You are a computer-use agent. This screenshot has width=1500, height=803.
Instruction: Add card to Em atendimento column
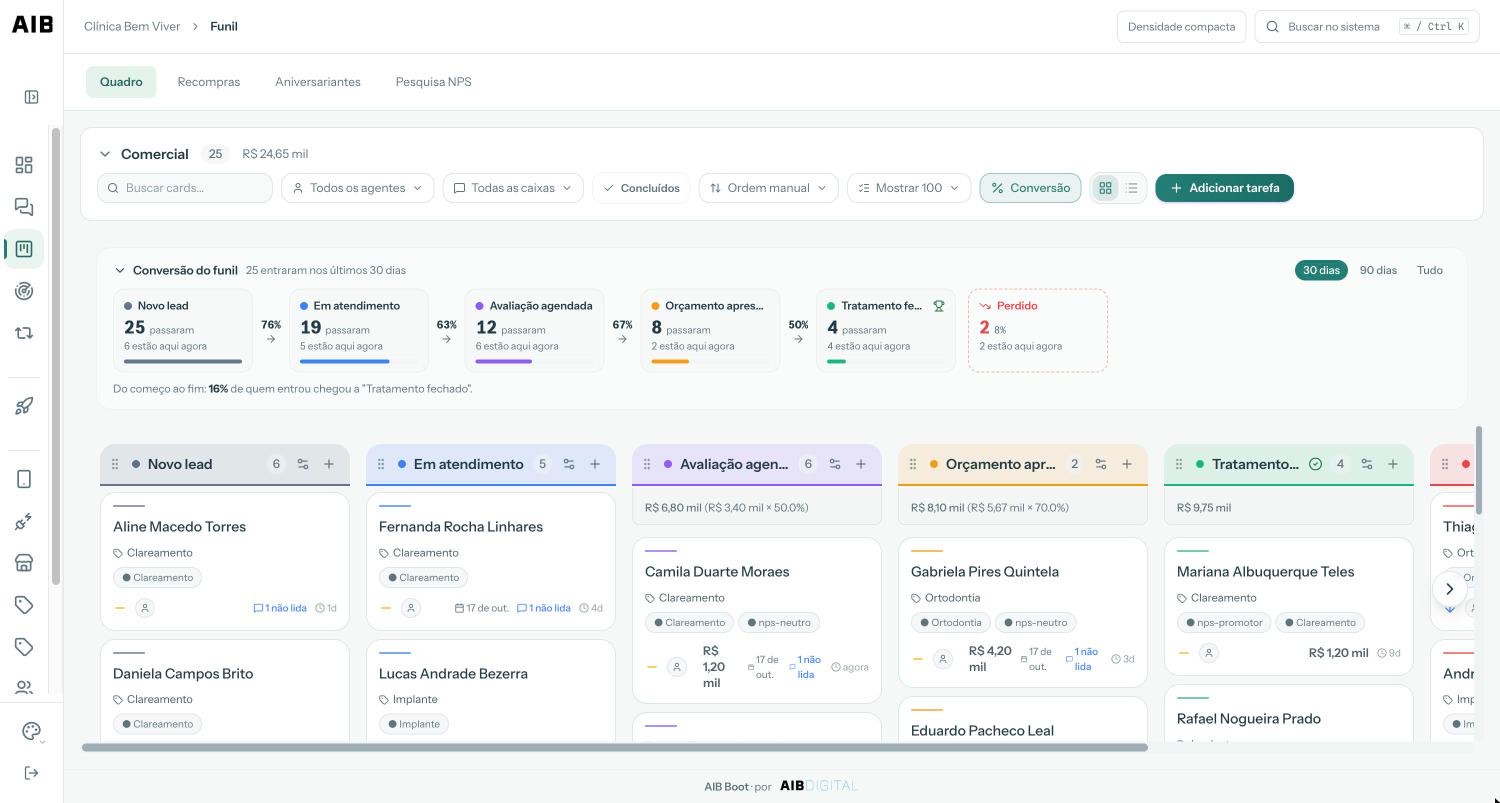(595, 464)
